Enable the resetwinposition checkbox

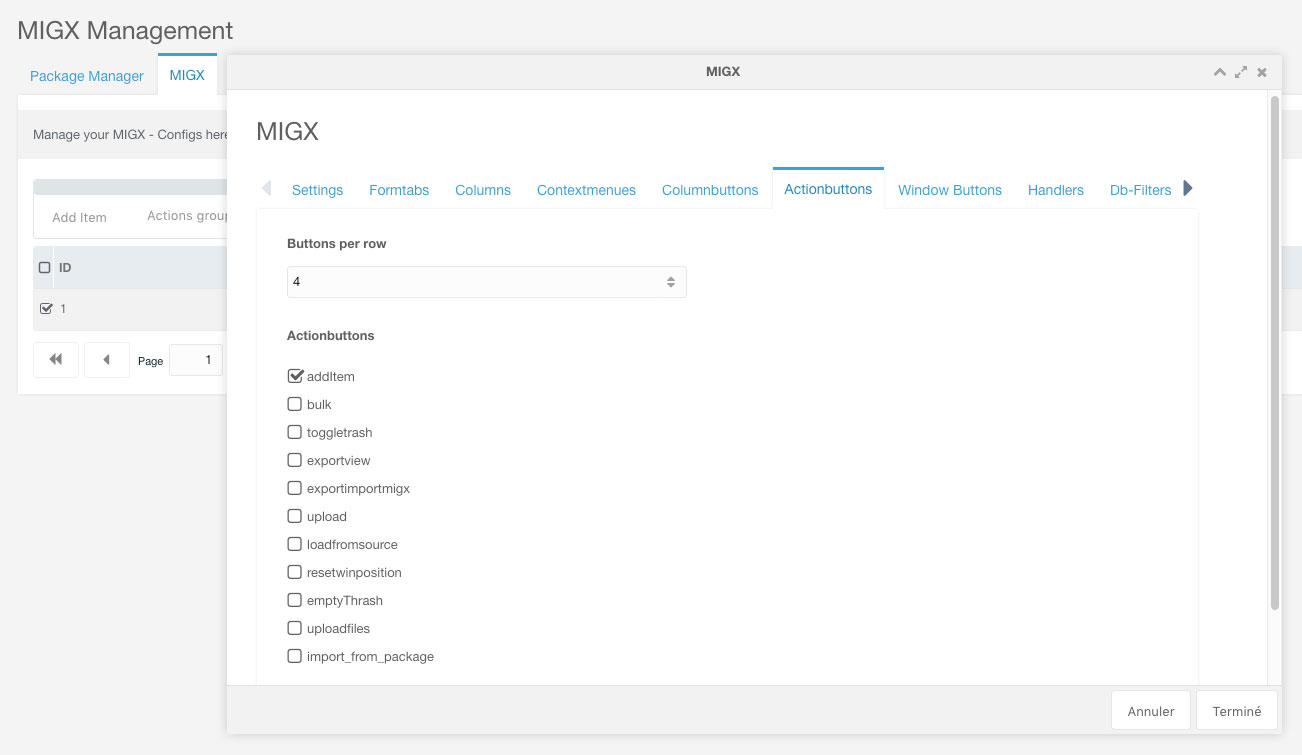tap(295, 572)
